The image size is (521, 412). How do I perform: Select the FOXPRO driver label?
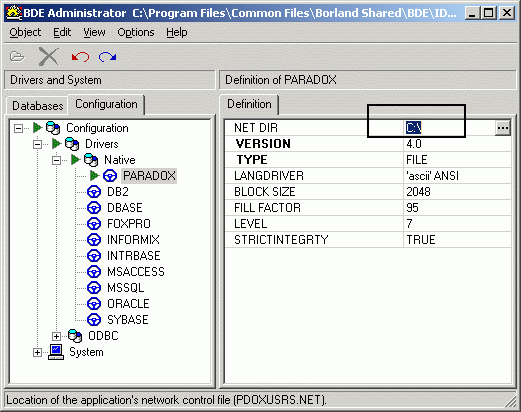pyautogui.click(x=129, y=224)
